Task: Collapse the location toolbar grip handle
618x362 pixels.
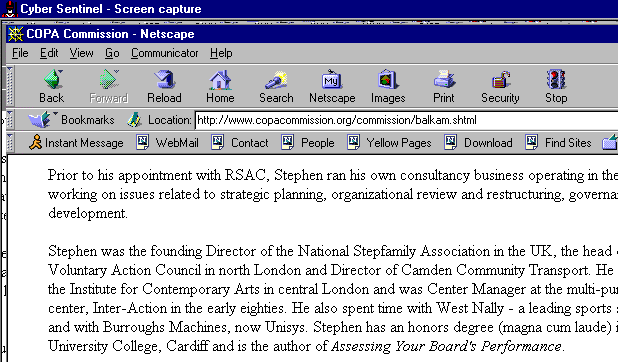Action: tap(10, 120)
